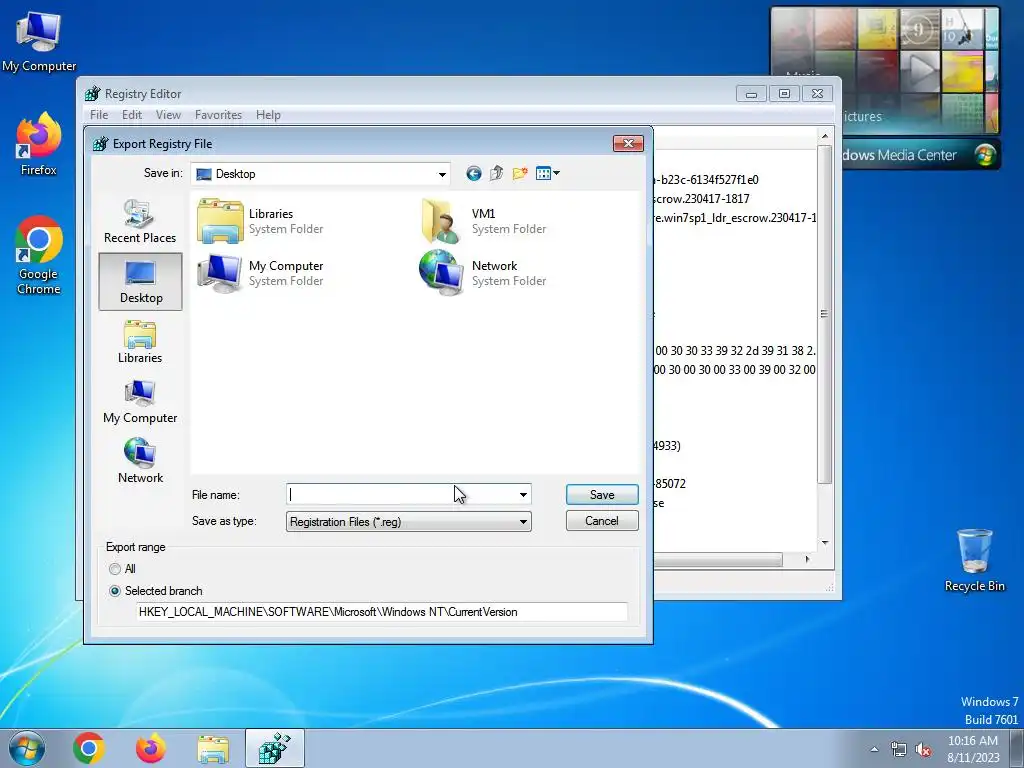Expand the Save in location dropdown

click(442, 174)
